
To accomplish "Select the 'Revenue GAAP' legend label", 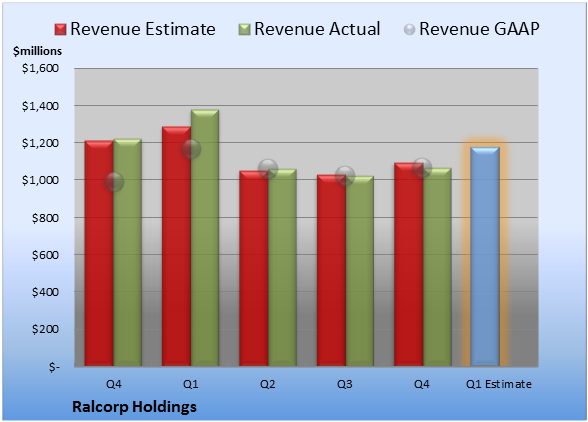I will click(479, 29).
